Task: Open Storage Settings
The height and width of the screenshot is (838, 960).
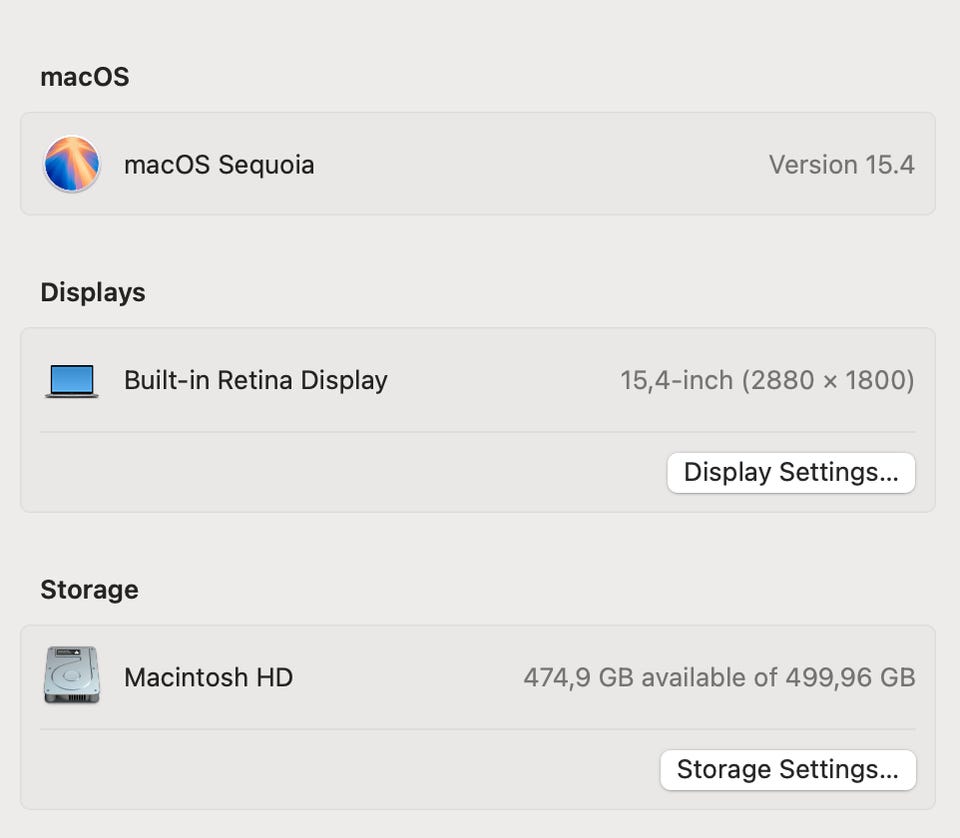Action: coord(787,769)
